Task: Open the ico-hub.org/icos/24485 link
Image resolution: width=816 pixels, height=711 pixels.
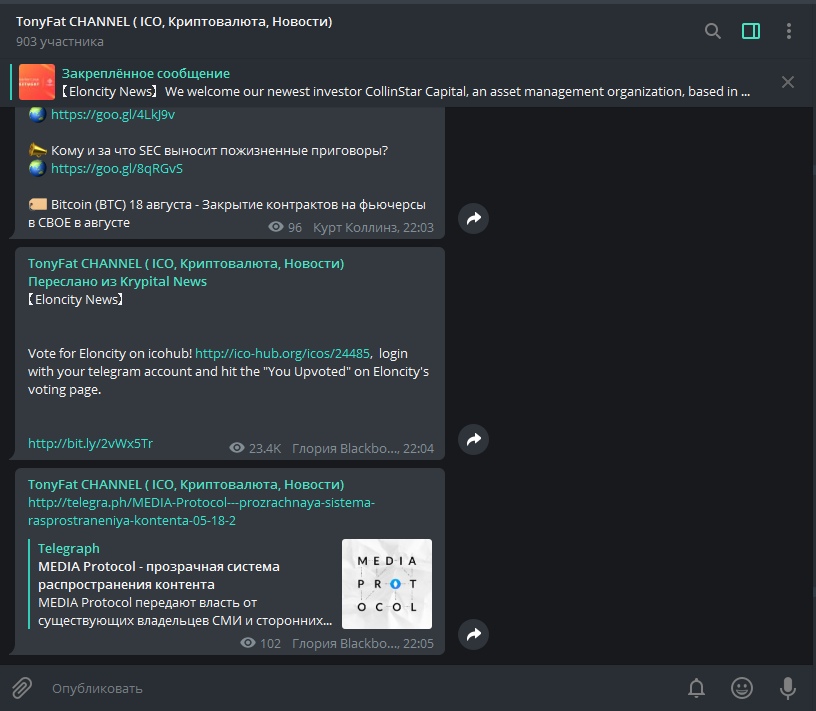Action: pyautogui.click(x=283, y=353)
